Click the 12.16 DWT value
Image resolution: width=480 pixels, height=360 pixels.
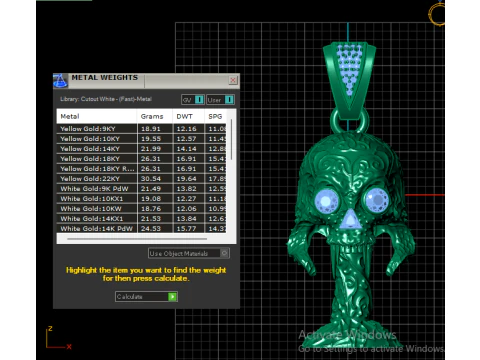point(186,129)
